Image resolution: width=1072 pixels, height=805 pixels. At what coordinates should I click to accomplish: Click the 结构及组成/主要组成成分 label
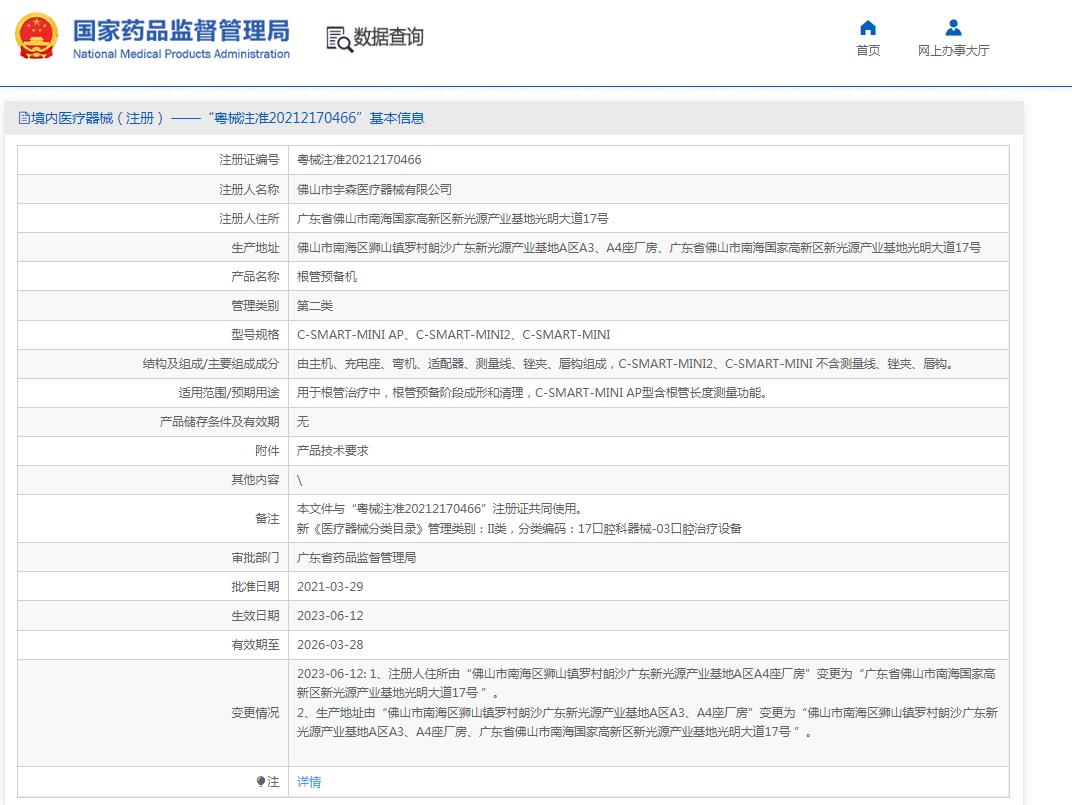tap(211, 364)
